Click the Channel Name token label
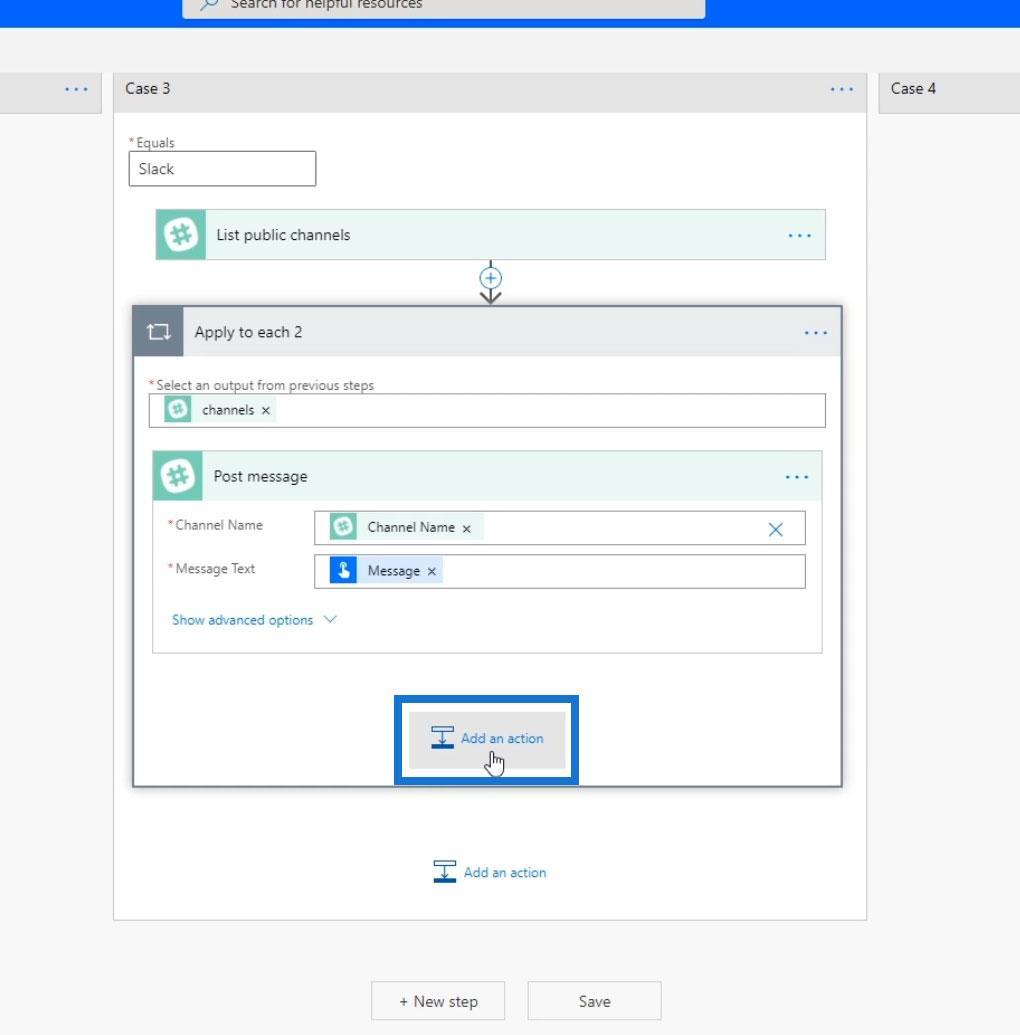 pyautogui.click(x=411, y=527)
